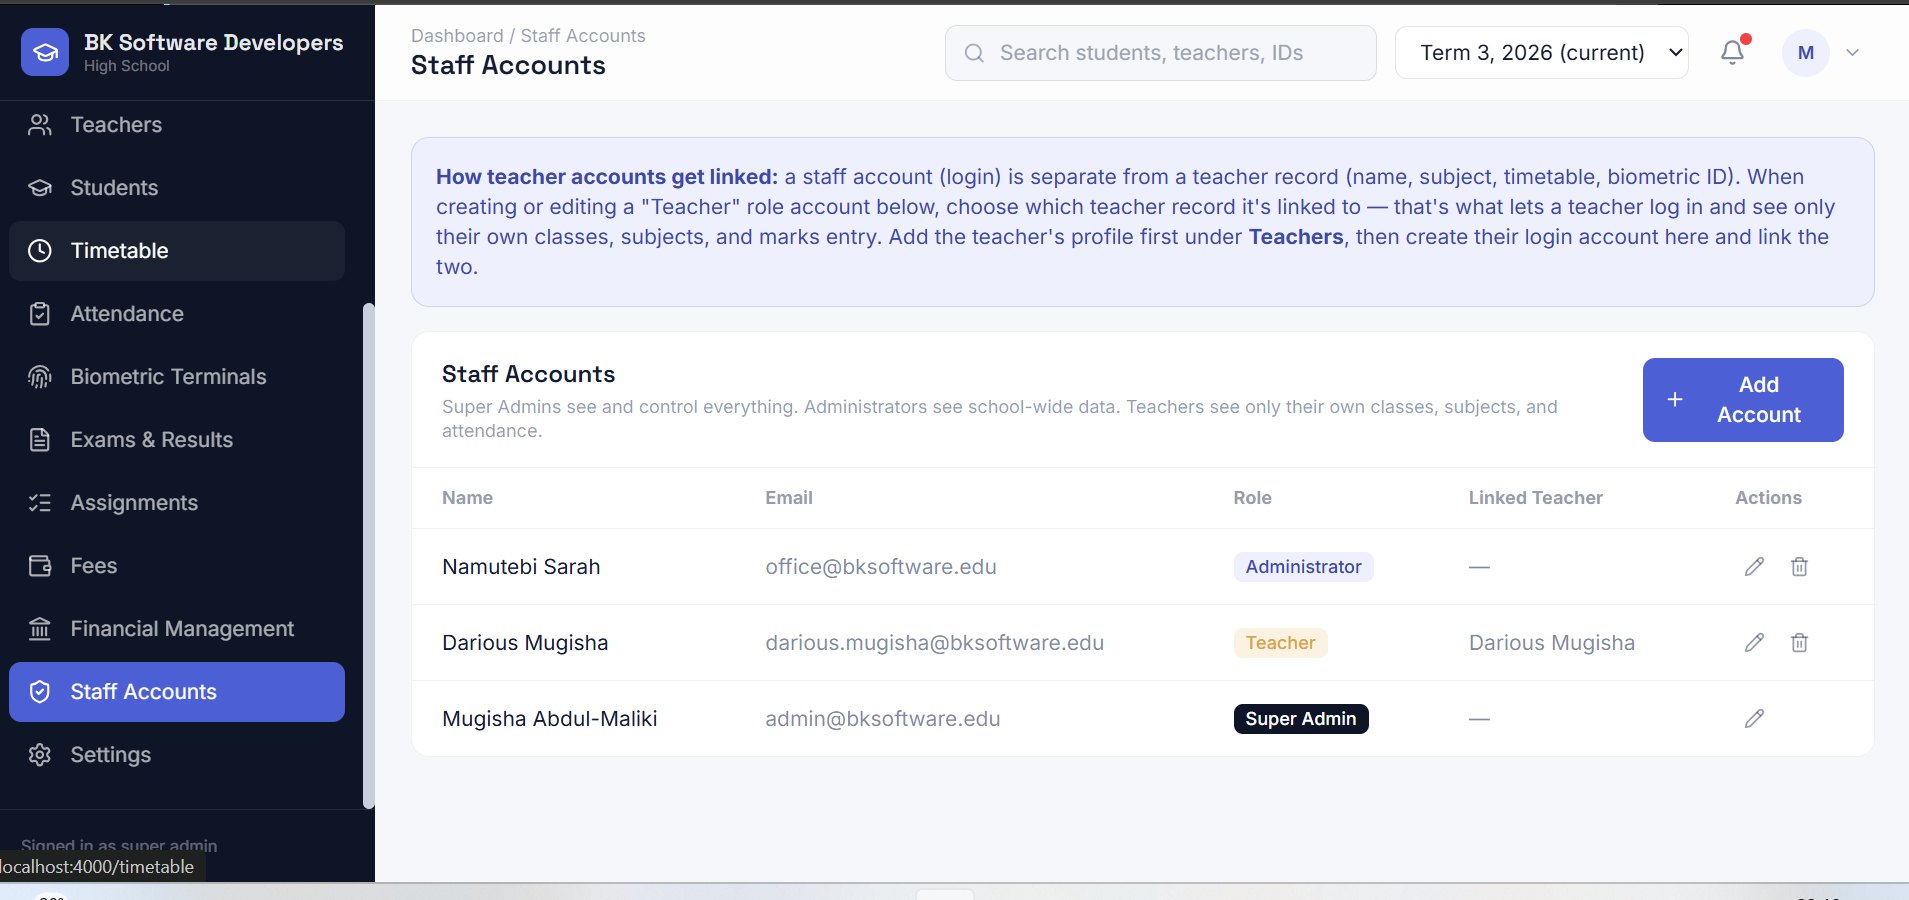
Task: Click the Super Admin role badge
Action: click(1300, 719)
